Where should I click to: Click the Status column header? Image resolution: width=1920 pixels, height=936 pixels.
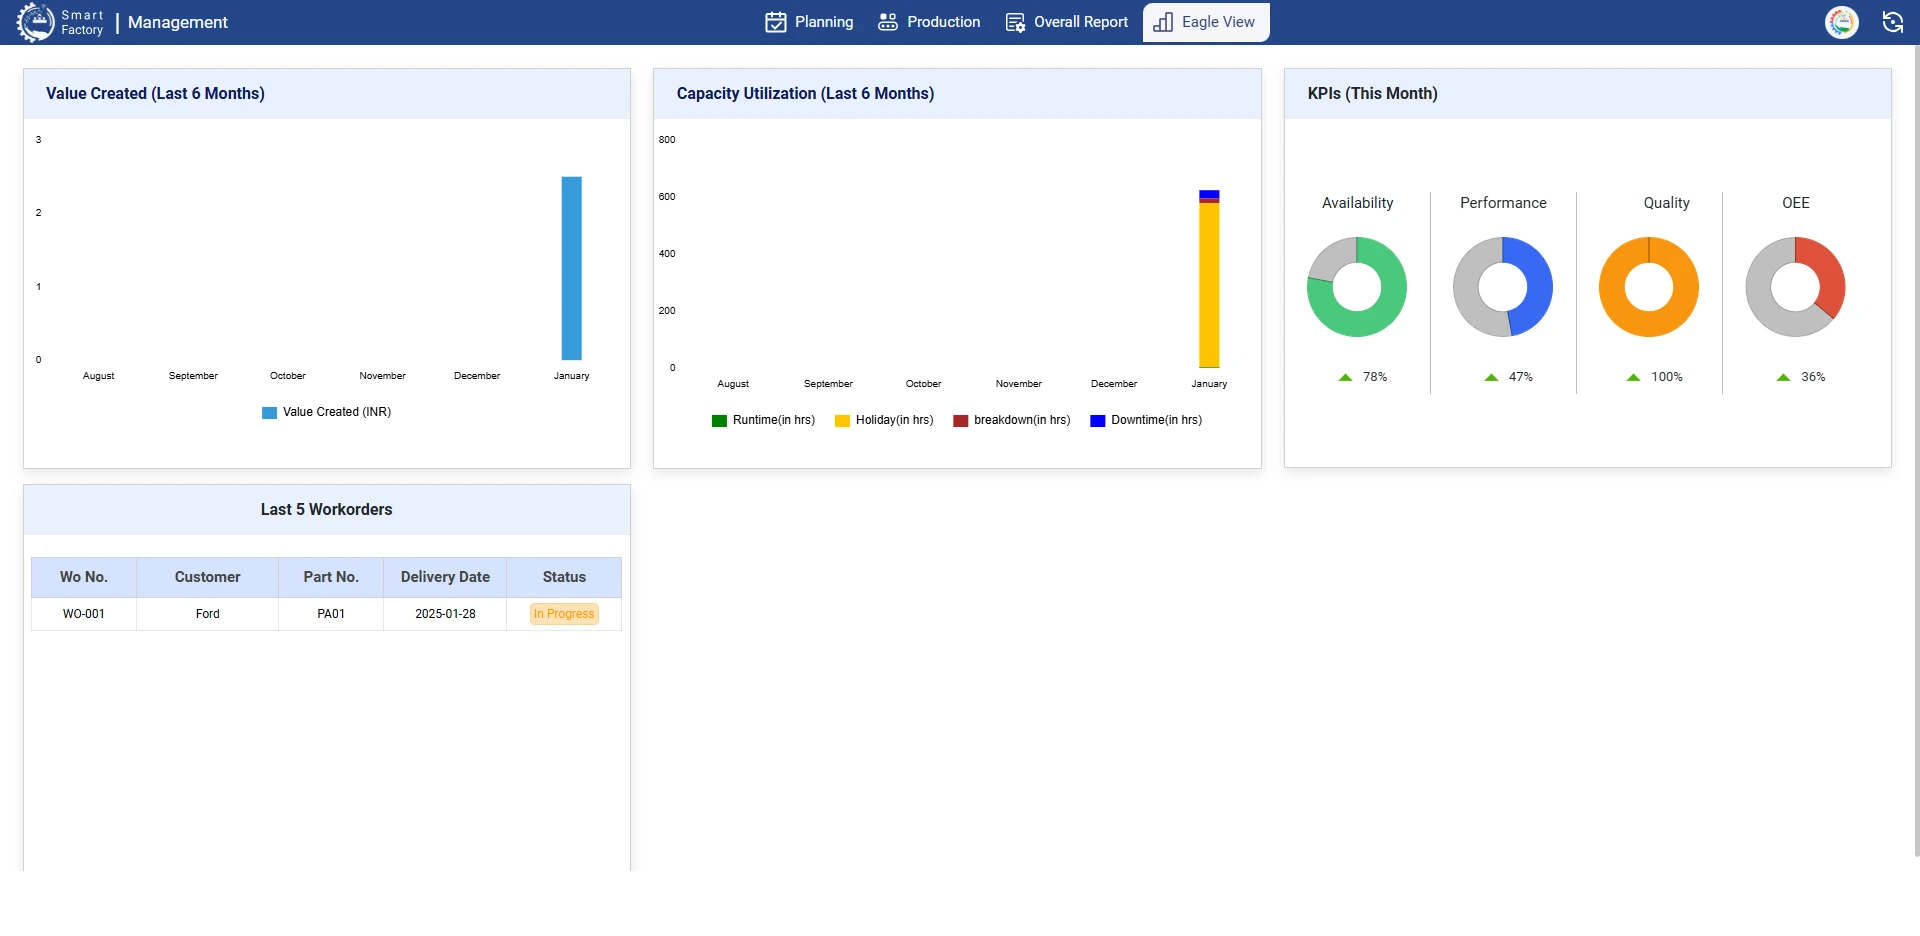pos(564,577)
